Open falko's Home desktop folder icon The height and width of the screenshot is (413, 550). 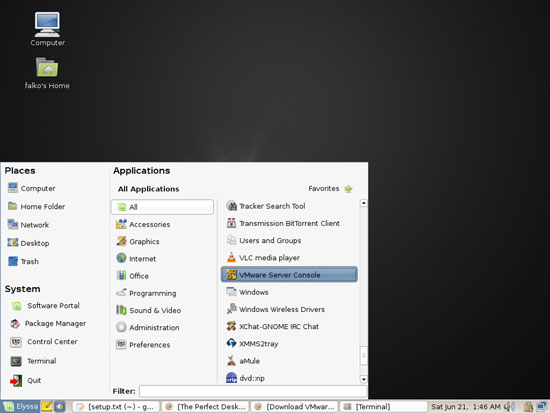tap(47, 73)
